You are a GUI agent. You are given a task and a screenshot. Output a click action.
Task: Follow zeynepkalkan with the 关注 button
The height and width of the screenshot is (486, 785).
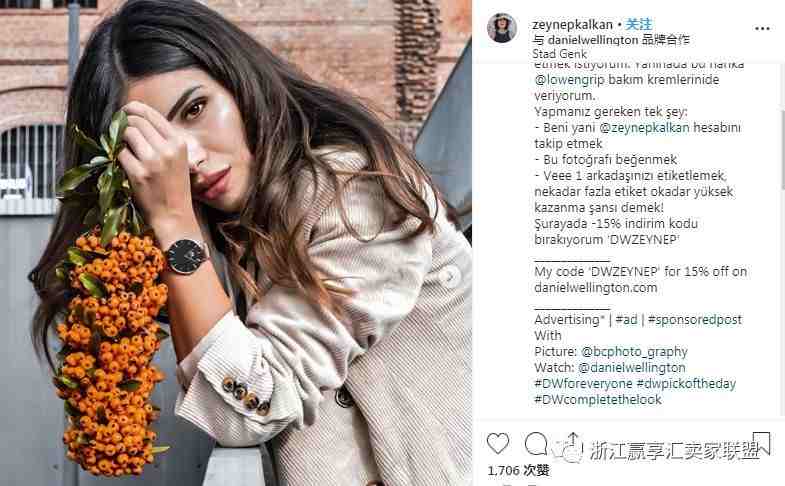[x=639, y=24]
